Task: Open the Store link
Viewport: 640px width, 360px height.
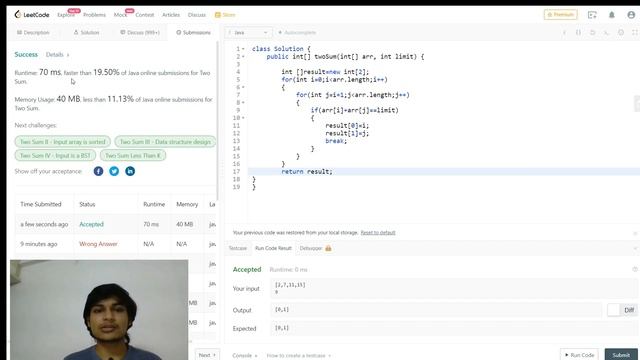Action: [x=225, y=15]
